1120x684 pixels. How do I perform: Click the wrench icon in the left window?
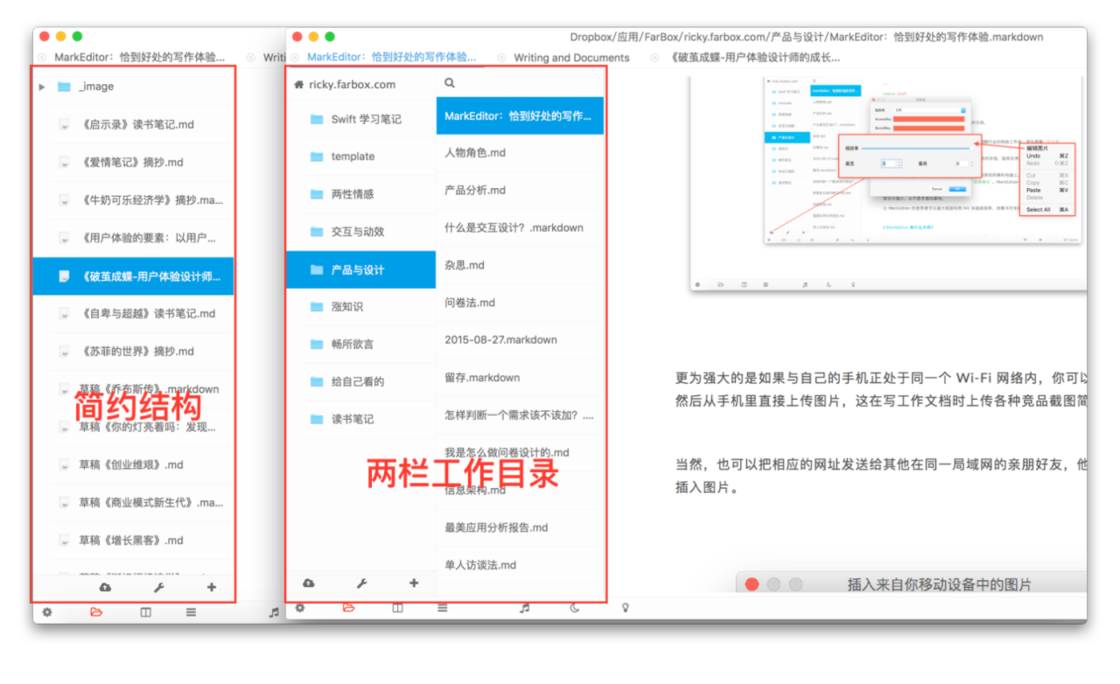point(159,587)
